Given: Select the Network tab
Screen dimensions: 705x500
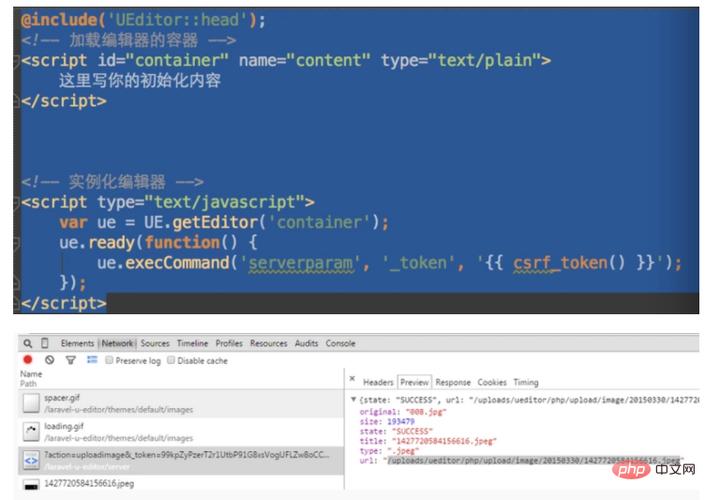Looking at the screenshot, I should pyautogui.click(x=117, y=344).
